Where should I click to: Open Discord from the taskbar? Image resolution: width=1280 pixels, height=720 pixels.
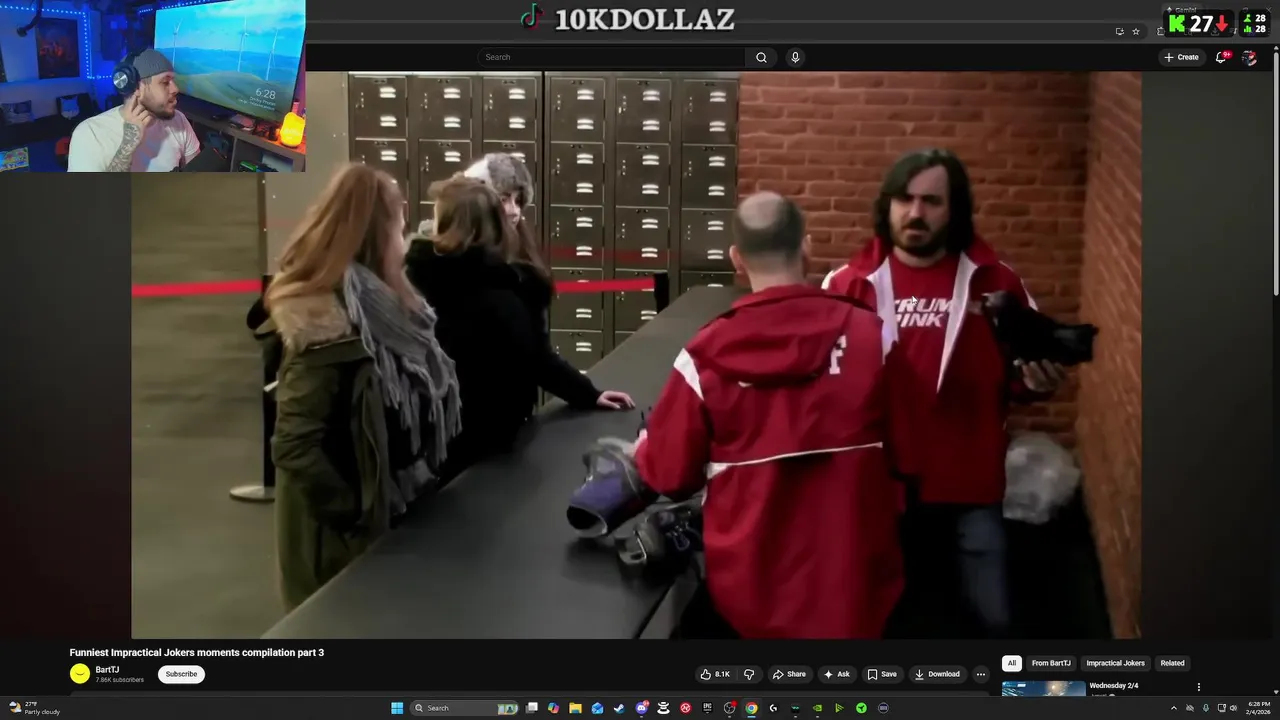pyautogui.click(x=642, y=708)
